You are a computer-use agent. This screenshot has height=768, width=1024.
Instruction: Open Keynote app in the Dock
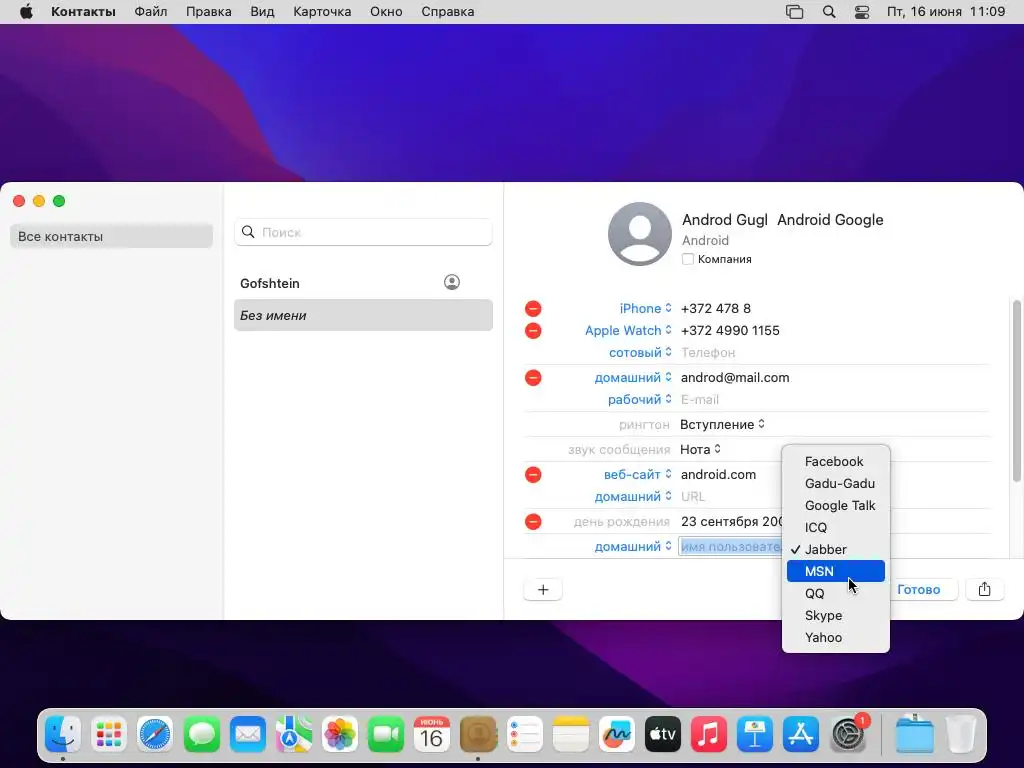click(x=755, y=734)
